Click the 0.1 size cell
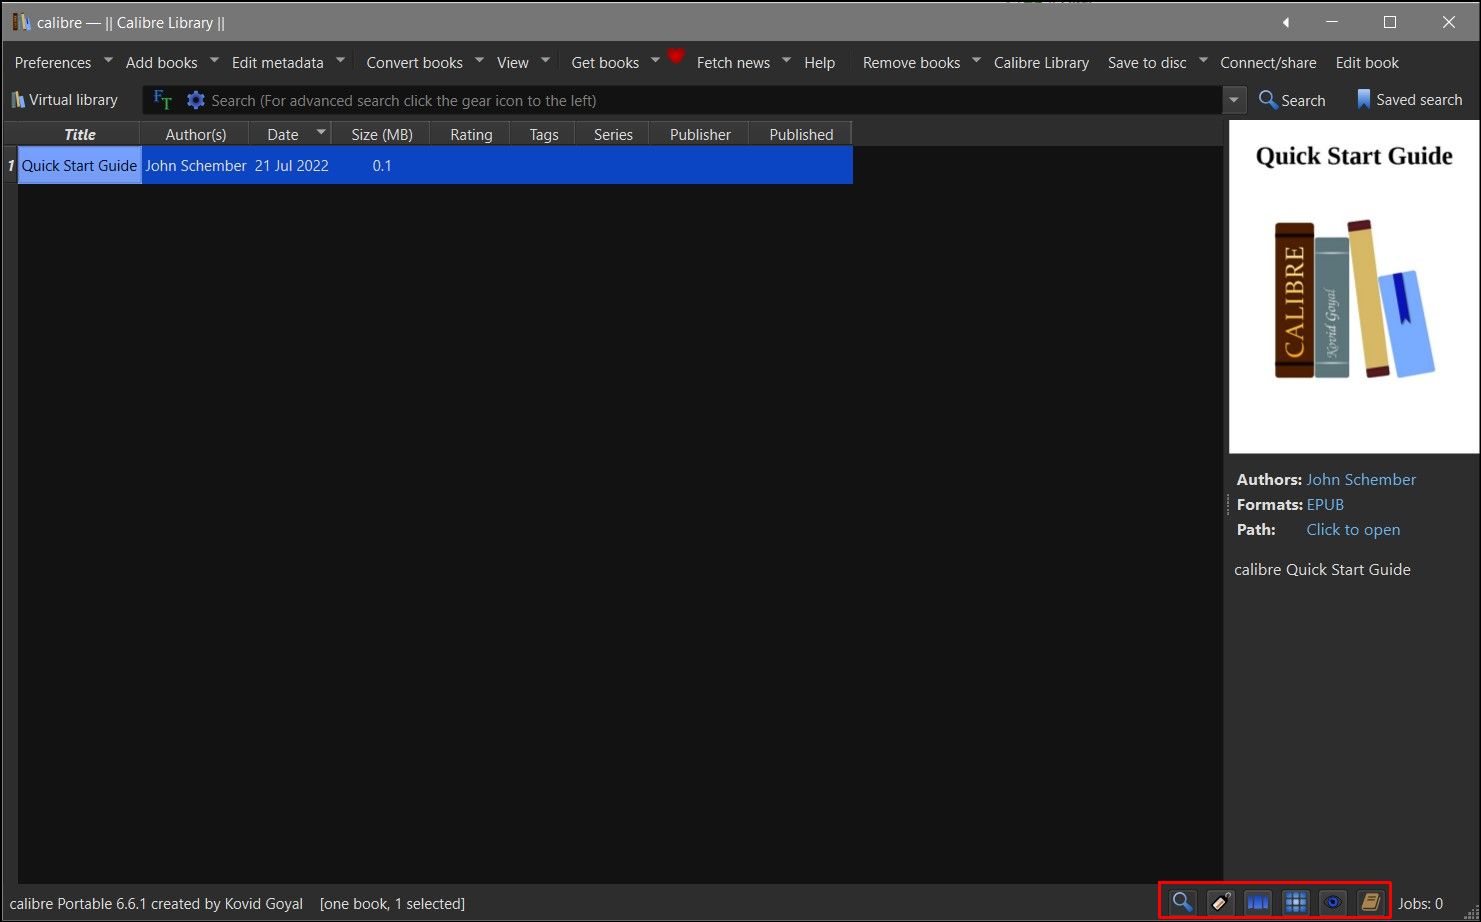This screenshot has height=922, width=1481. tap(382, 165)
